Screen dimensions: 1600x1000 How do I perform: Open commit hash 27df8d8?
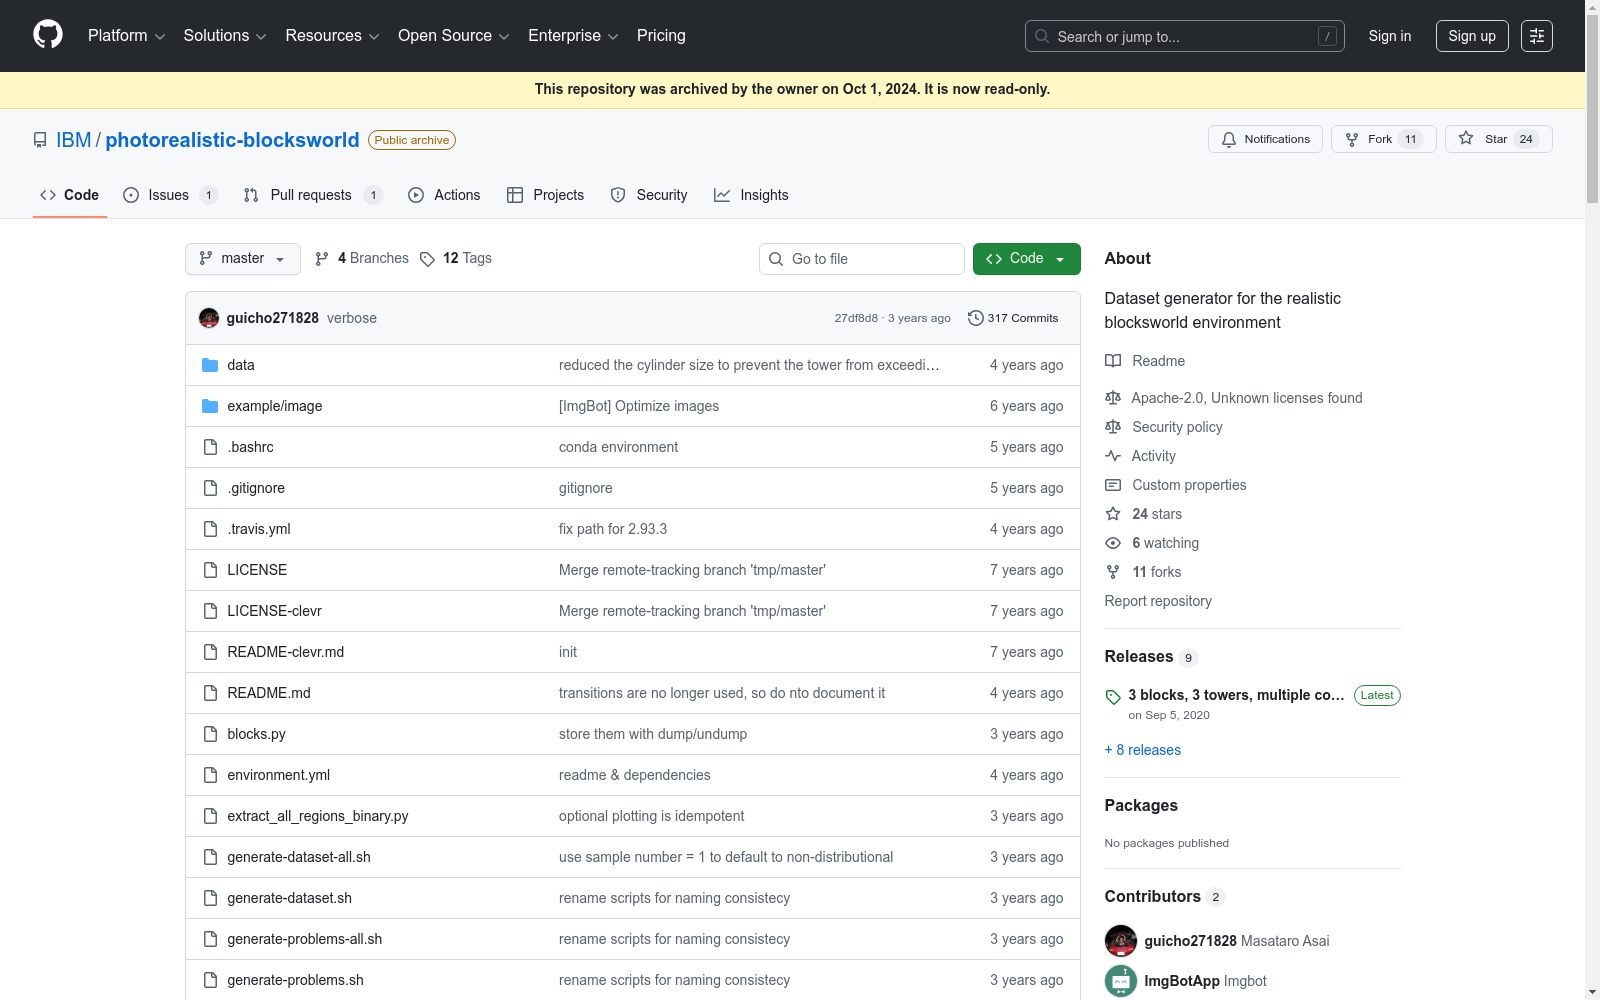click(x=856, y=318)
